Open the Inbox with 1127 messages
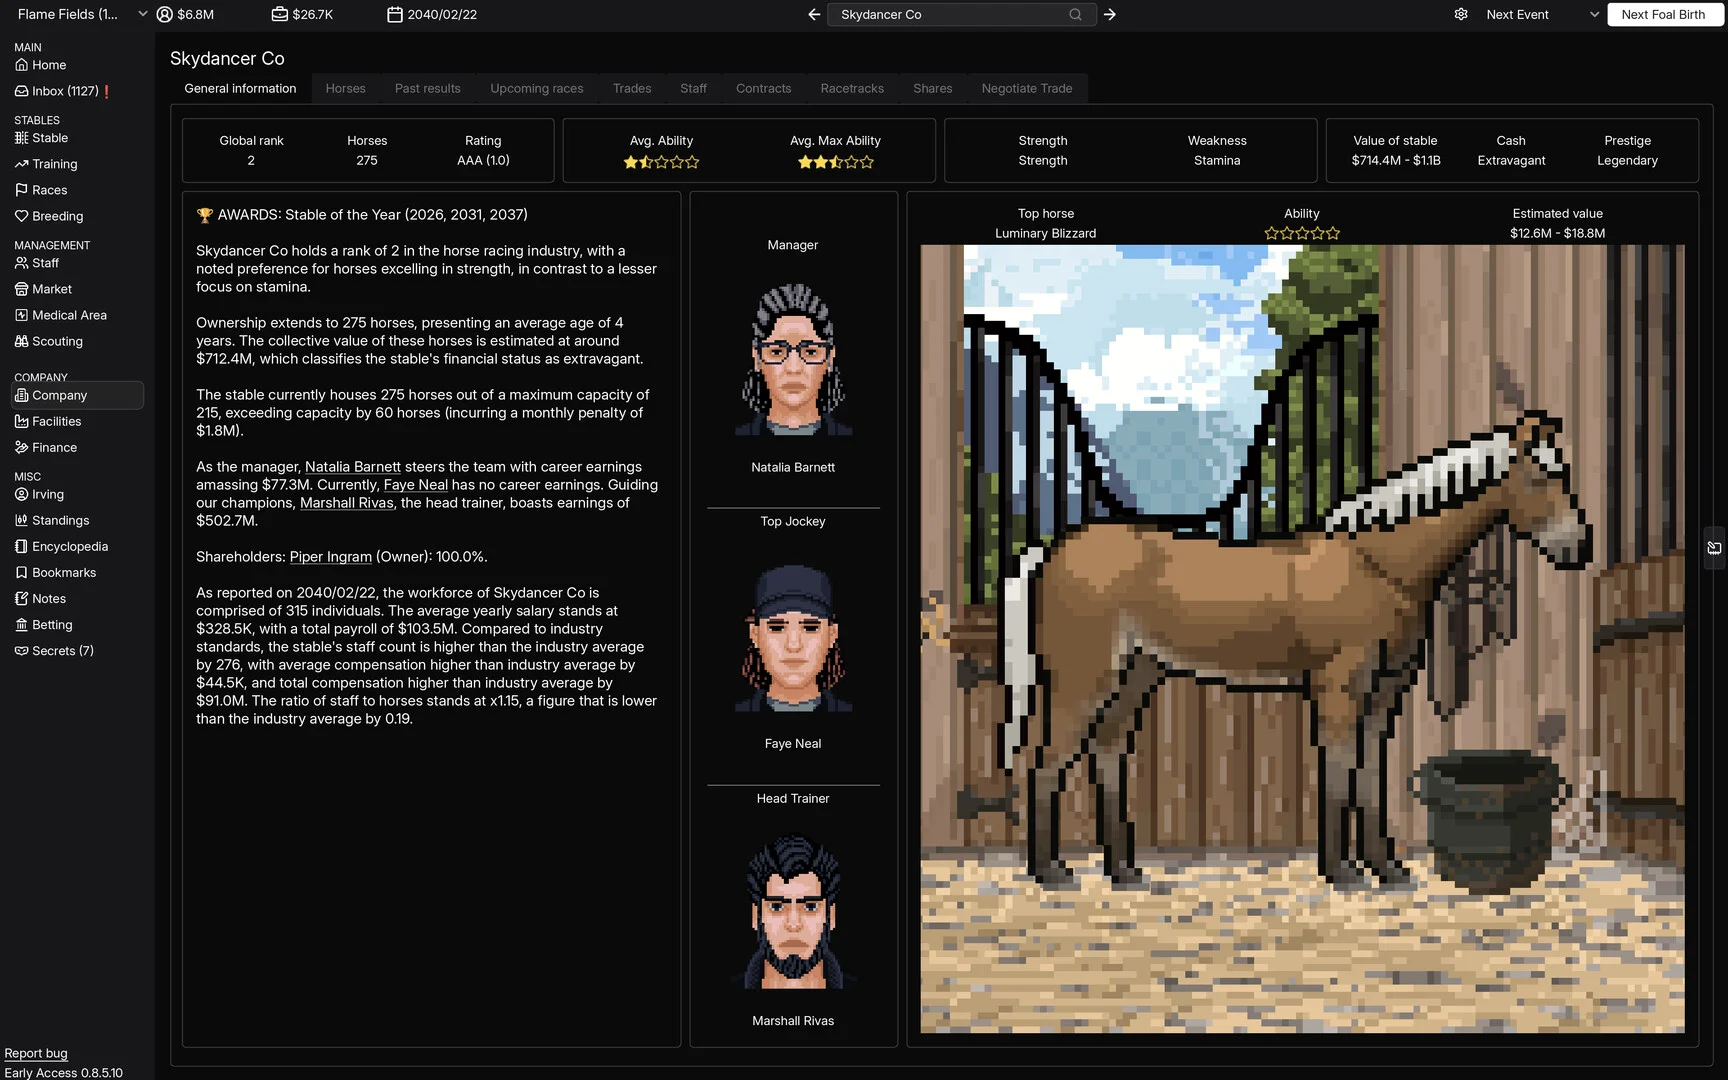The height and width of the screenshot is (1080, 1728). [61, 91]
